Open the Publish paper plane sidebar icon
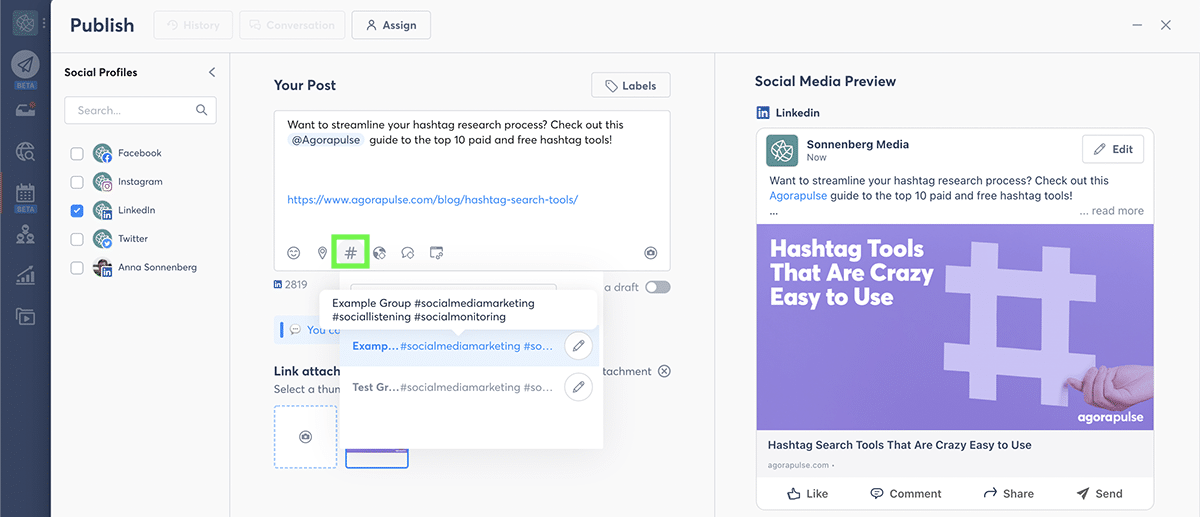1200x517 pixels. 26,64
